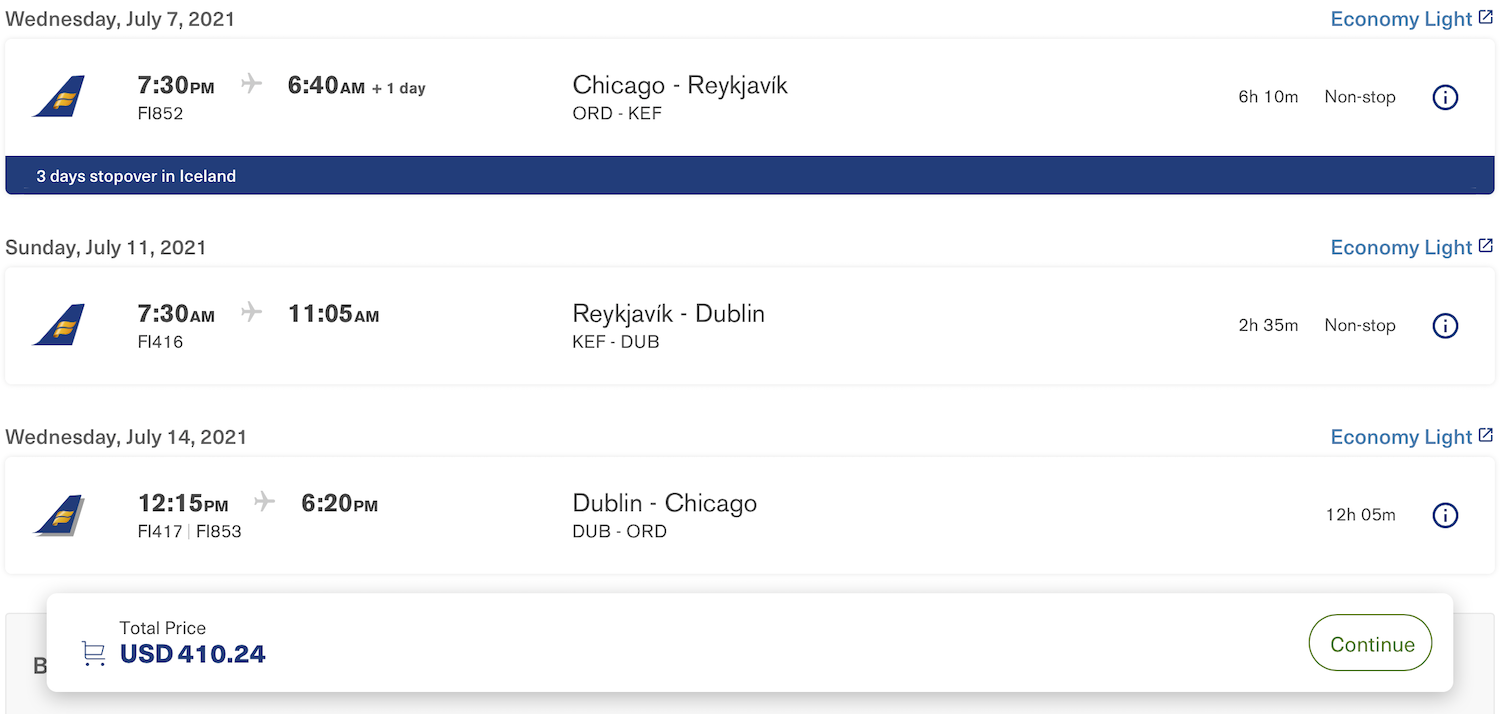Image resolution: width=1500 pixels, height=714 pixels.
Task: Select the 3 days stopover in Iceland banner
Action: (136, 175)
